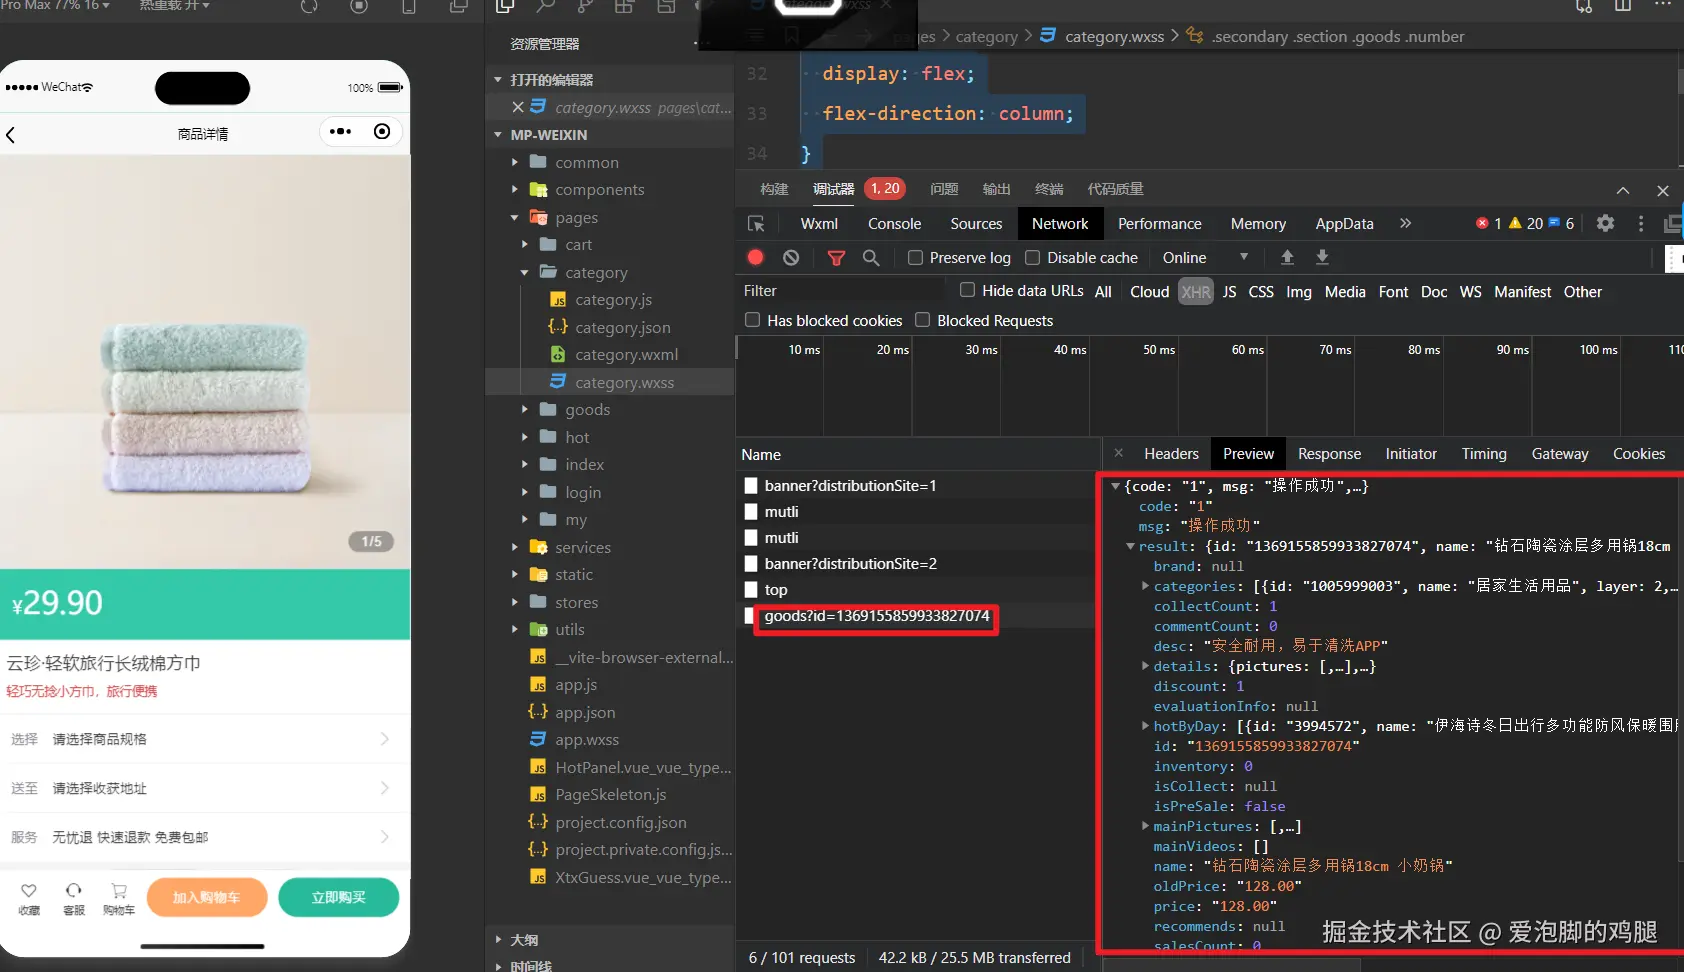
Task: Close the category.wxss open editor
Action: pyautogui.click(x=517, y=107)
